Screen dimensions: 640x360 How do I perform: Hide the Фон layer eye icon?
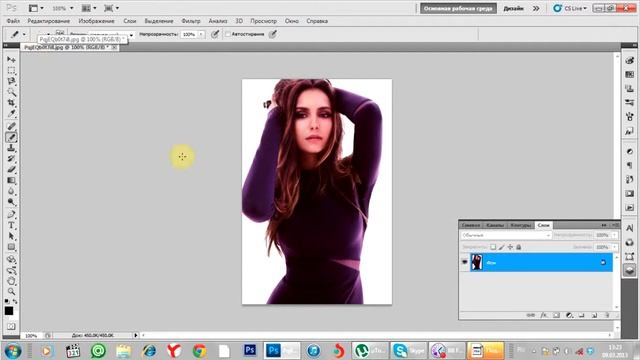(x=464, y=262)
